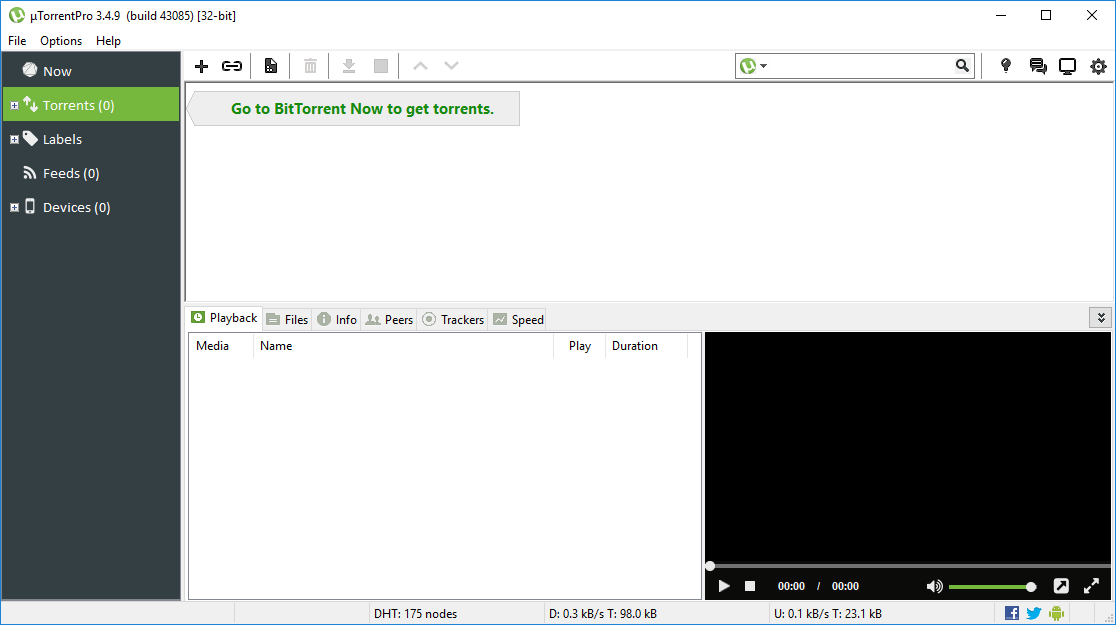Click the Android icon in status bar

pos(1056,613)
